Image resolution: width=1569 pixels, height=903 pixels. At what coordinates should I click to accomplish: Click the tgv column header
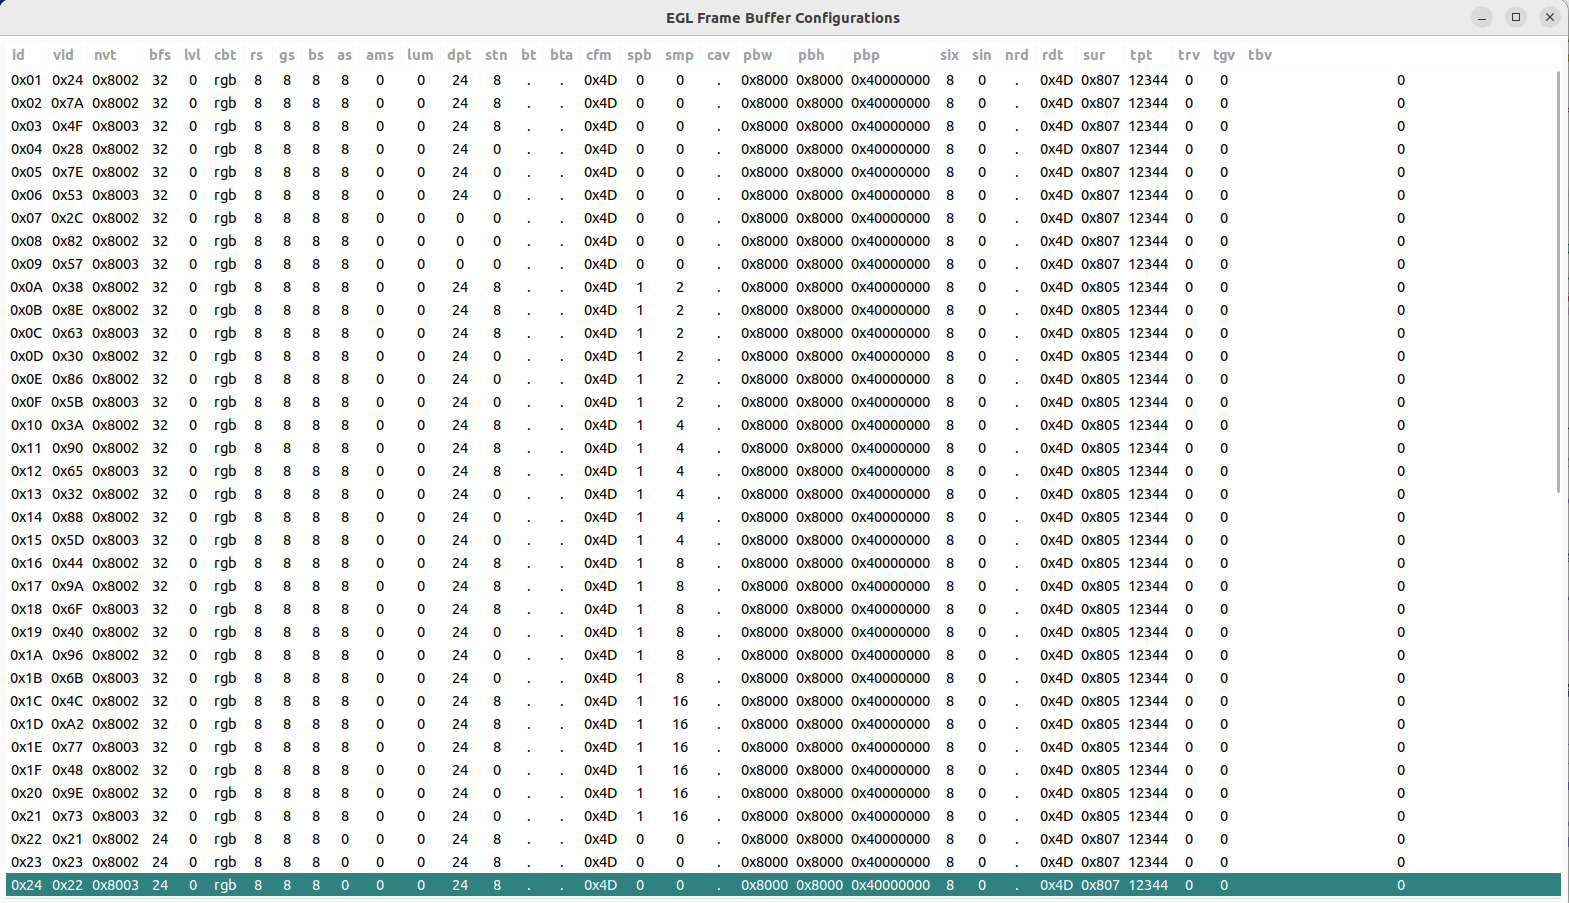tap(1224, 55)
